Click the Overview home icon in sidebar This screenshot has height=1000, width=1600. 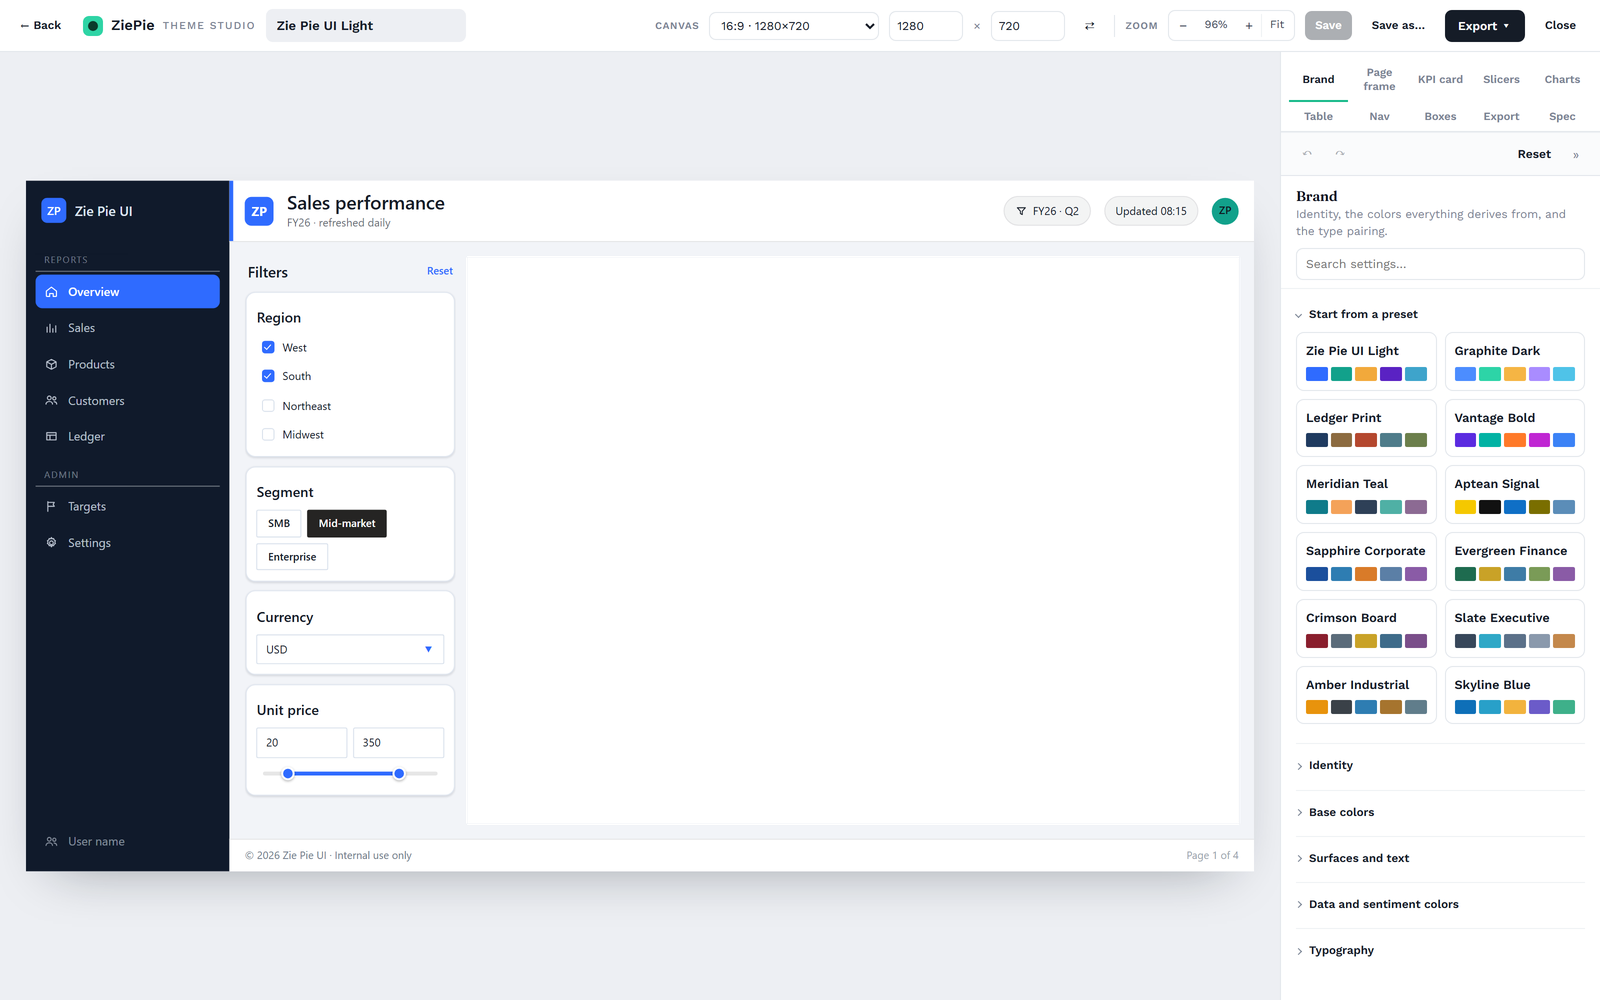point(52,292)
